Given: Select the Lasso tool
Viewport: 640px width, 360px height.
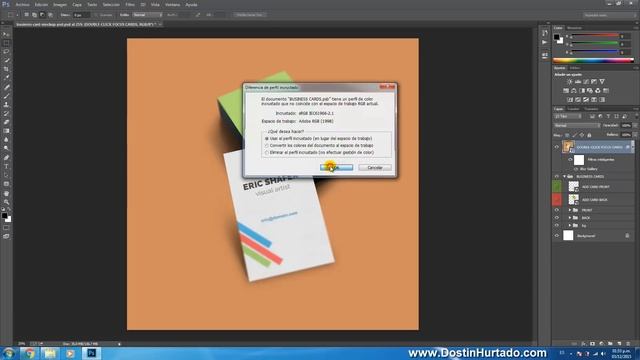Looking at the screenshot, I should click(6, 52).
